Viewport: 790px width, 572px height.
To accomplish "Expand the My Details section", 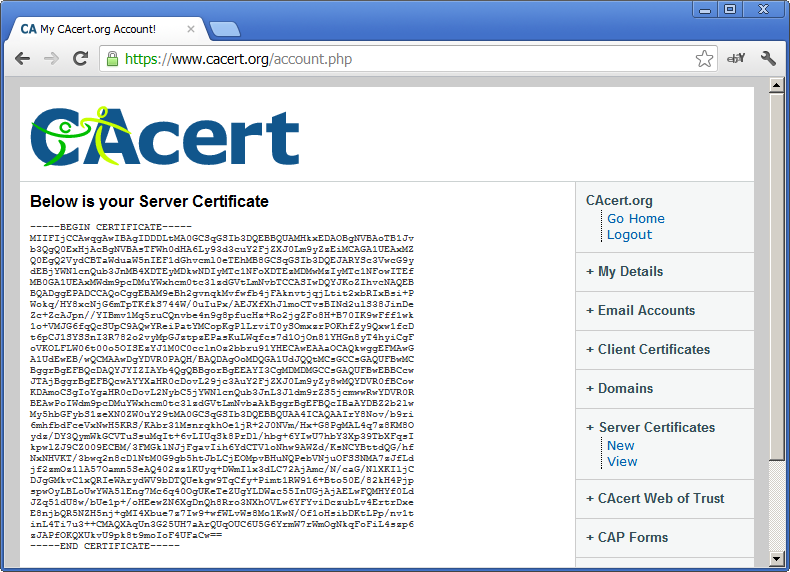I will (625, 272).
